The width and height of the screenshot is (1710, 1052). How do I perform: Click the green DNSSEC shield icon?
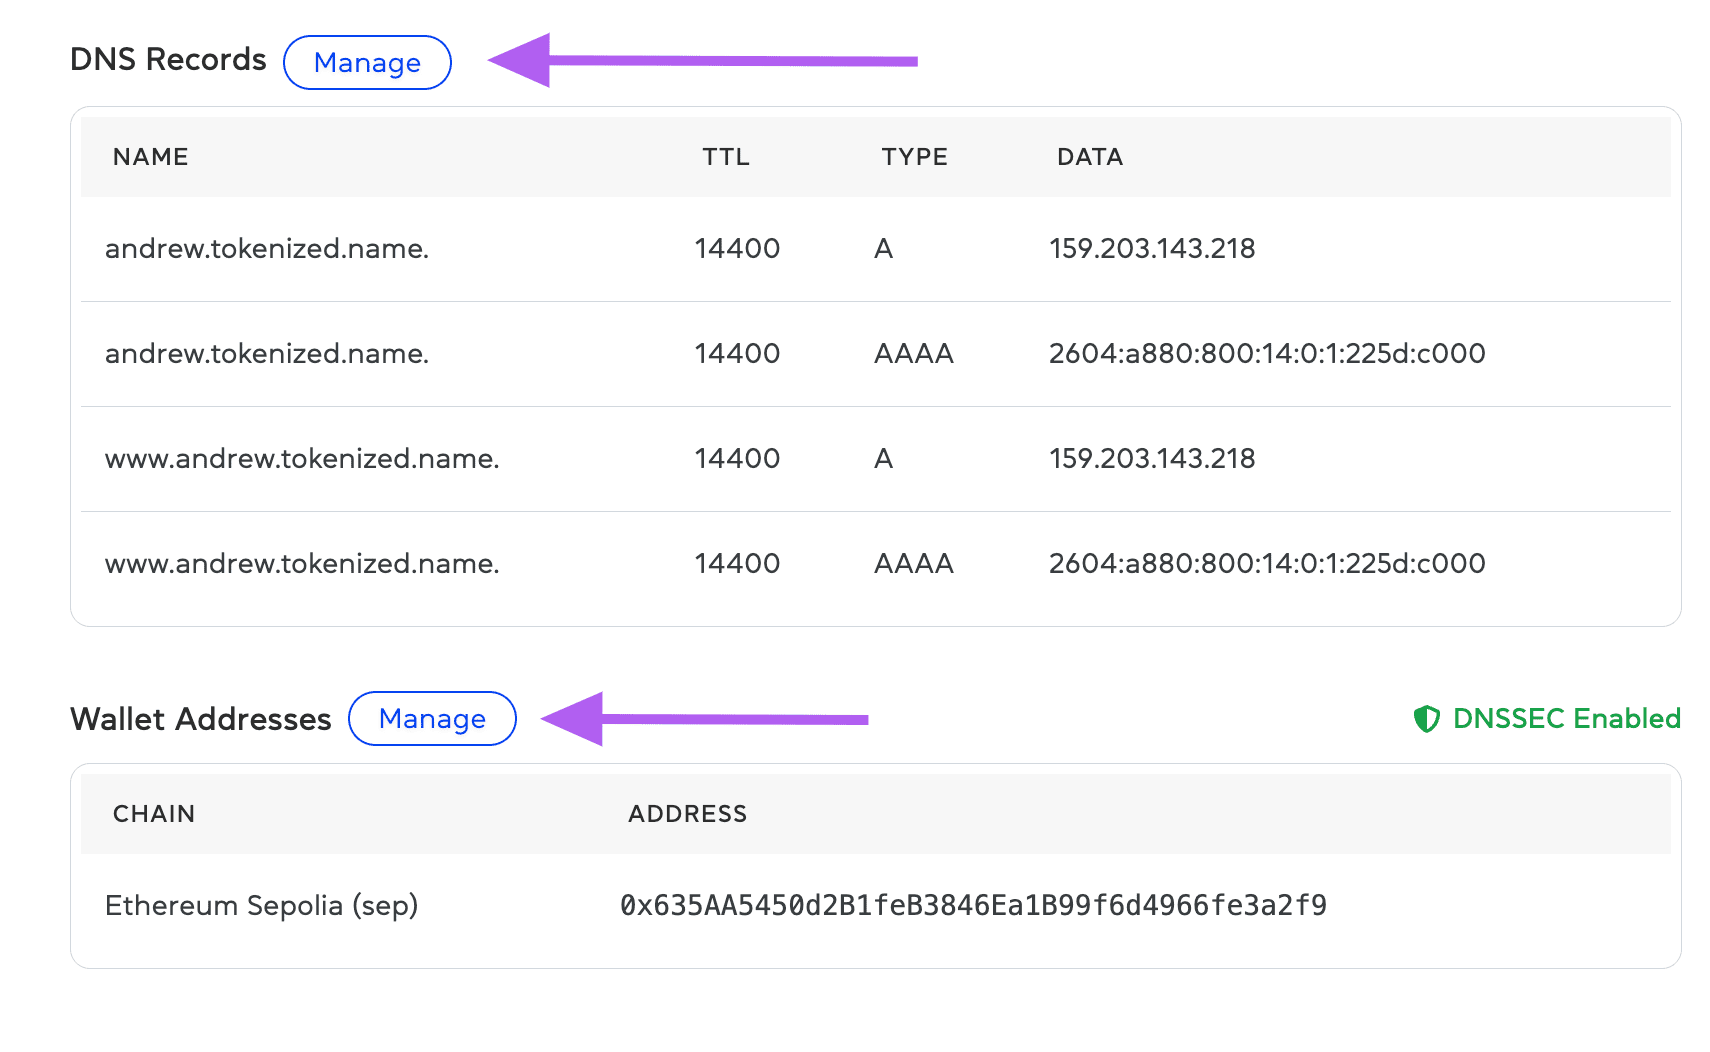[x=1426, y=719]
